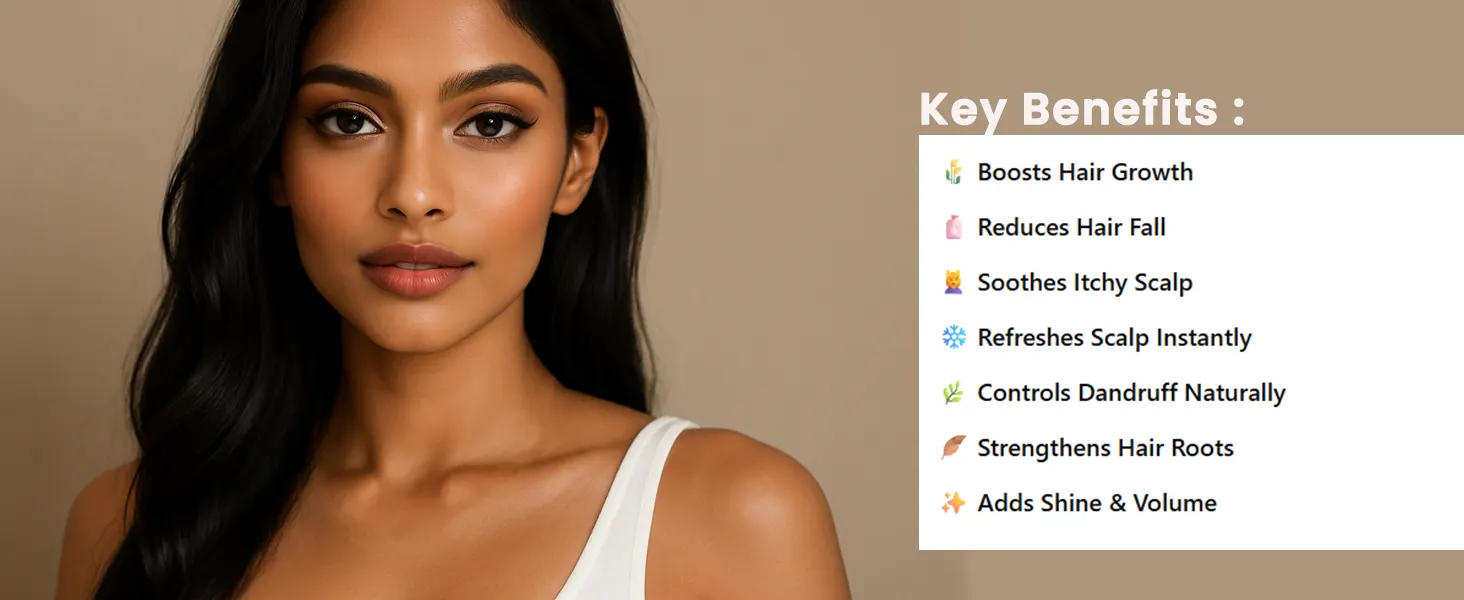Select the Refreshes Scalp Instantly text
1464x600 pixels.
pyautogui.click(x=1114, y=338)
